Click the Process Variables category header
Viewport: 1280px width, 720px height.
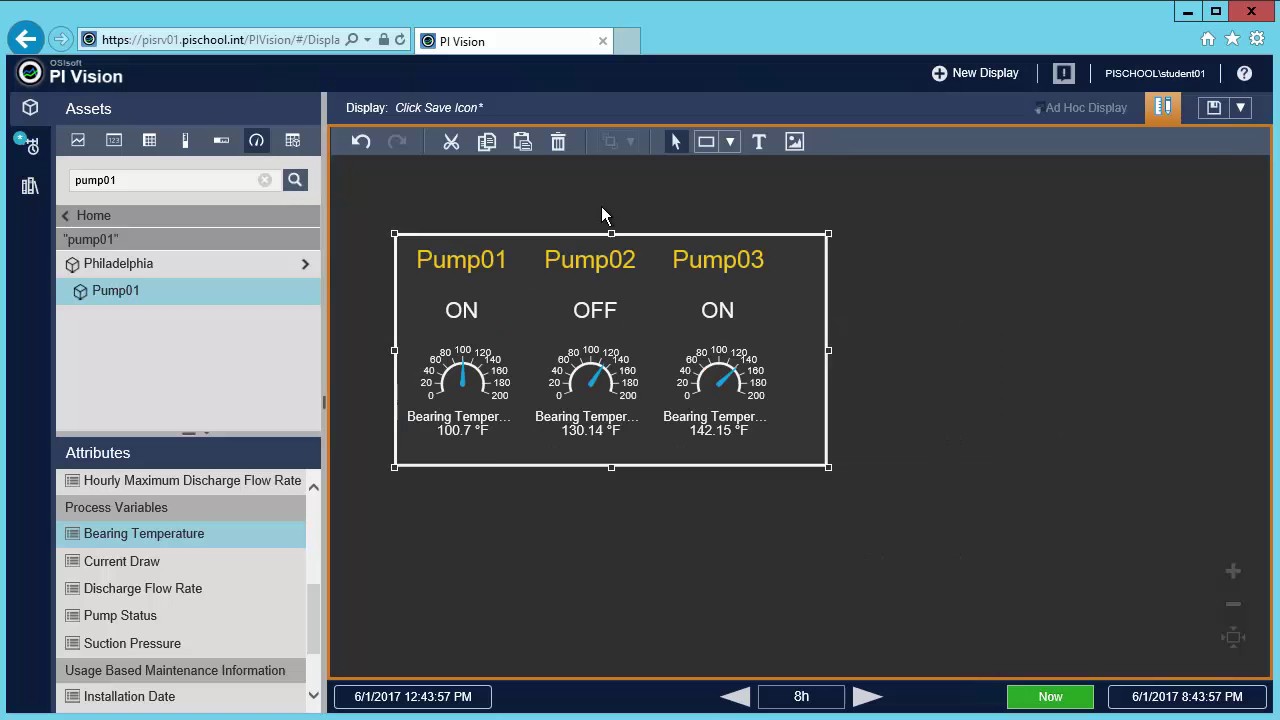[180, 508]
